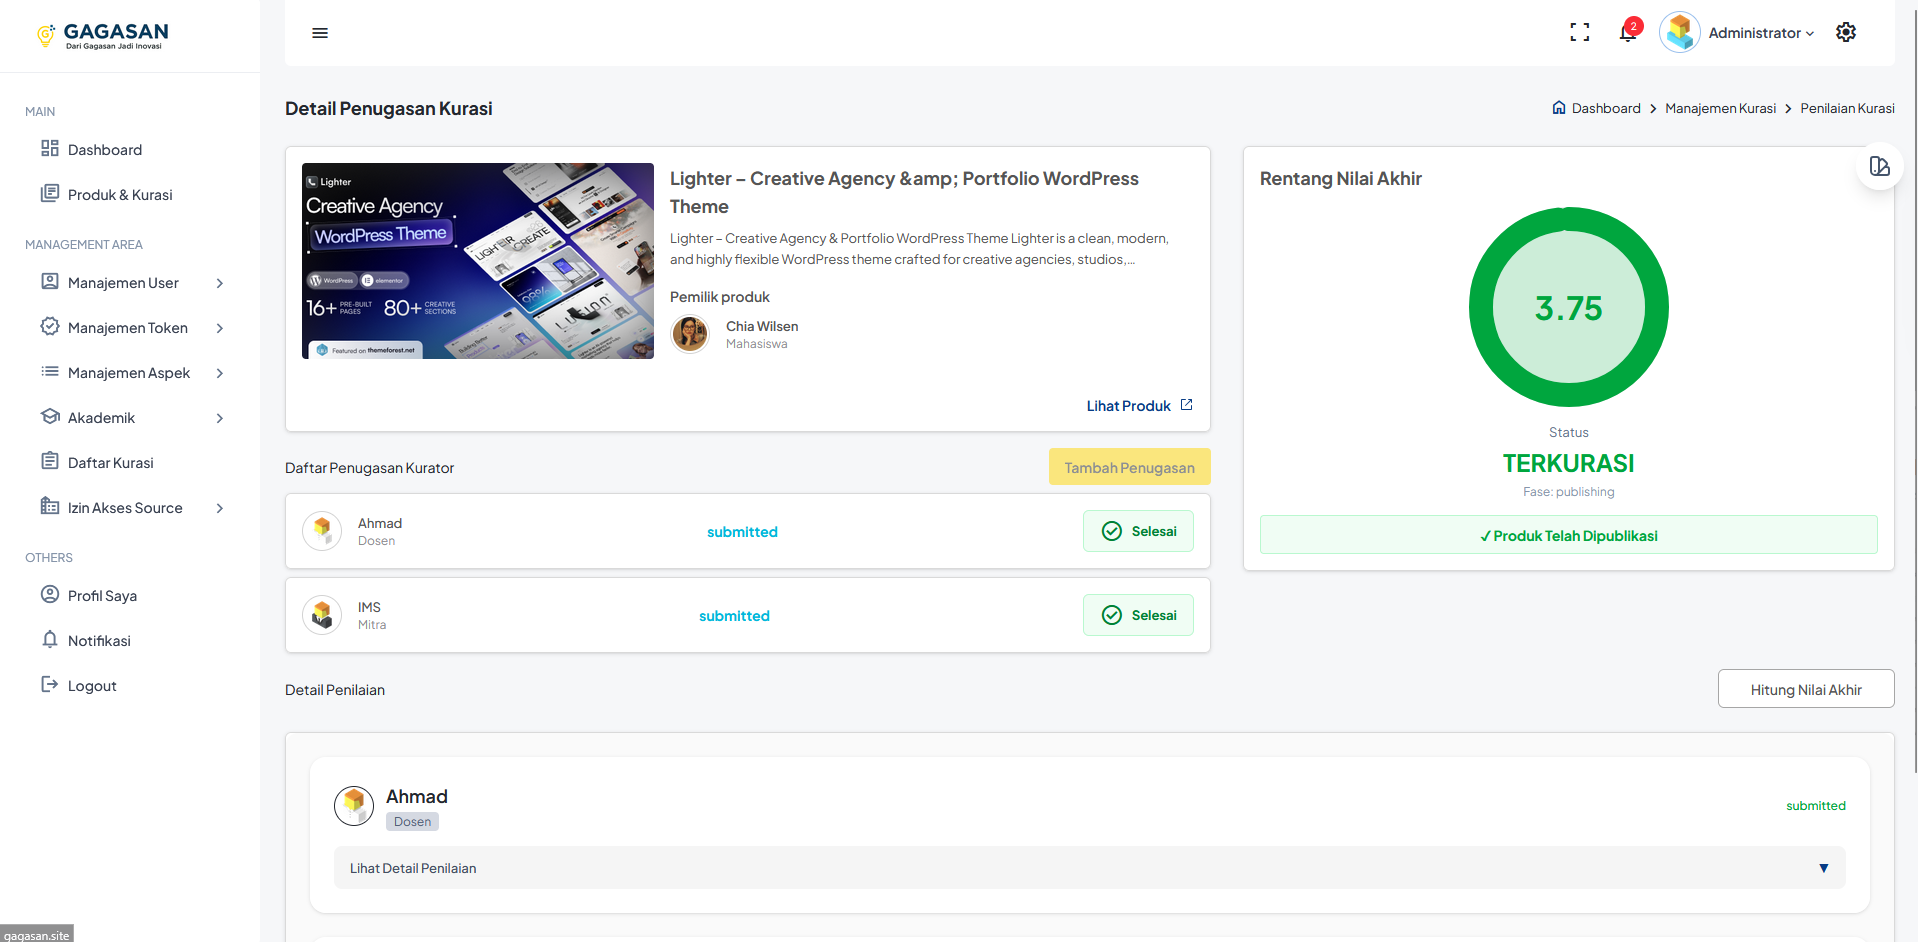1918x942 pixels.
Task: Click the submitted status for Ahmad row
Action: [742, 532]
